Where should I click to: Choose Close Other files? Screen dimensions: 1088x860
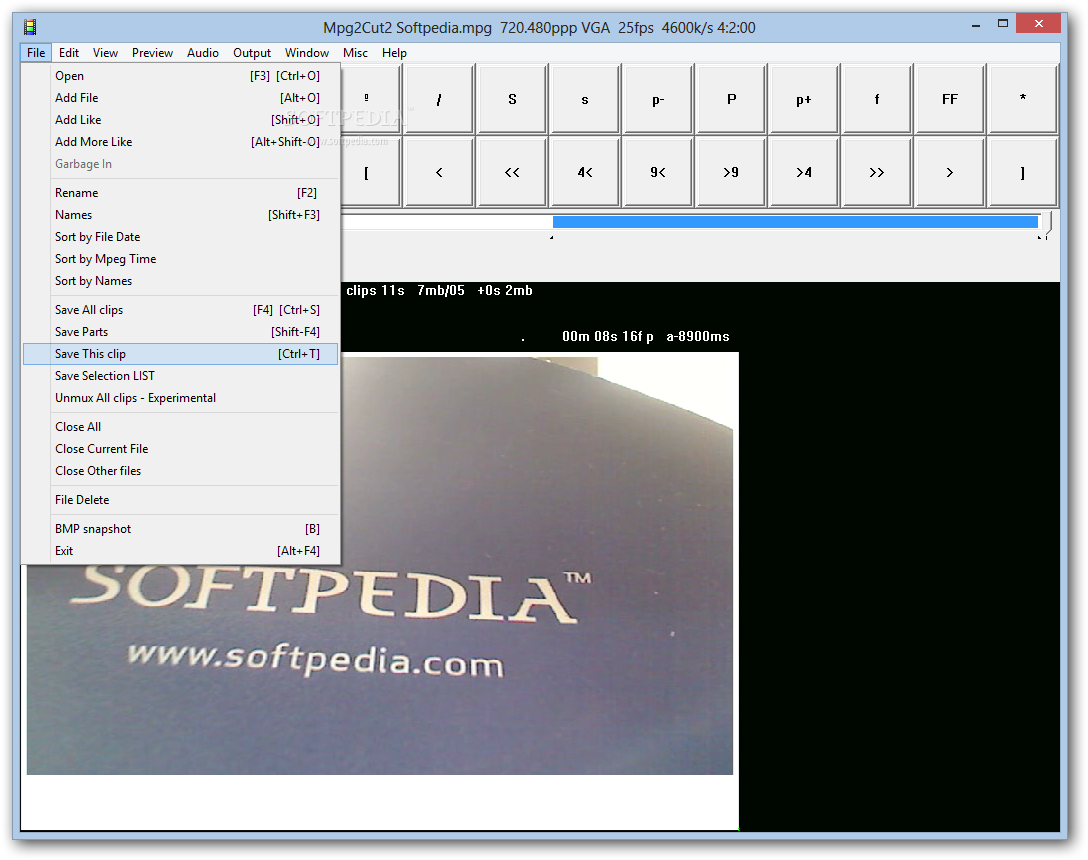tap(180, 471)
